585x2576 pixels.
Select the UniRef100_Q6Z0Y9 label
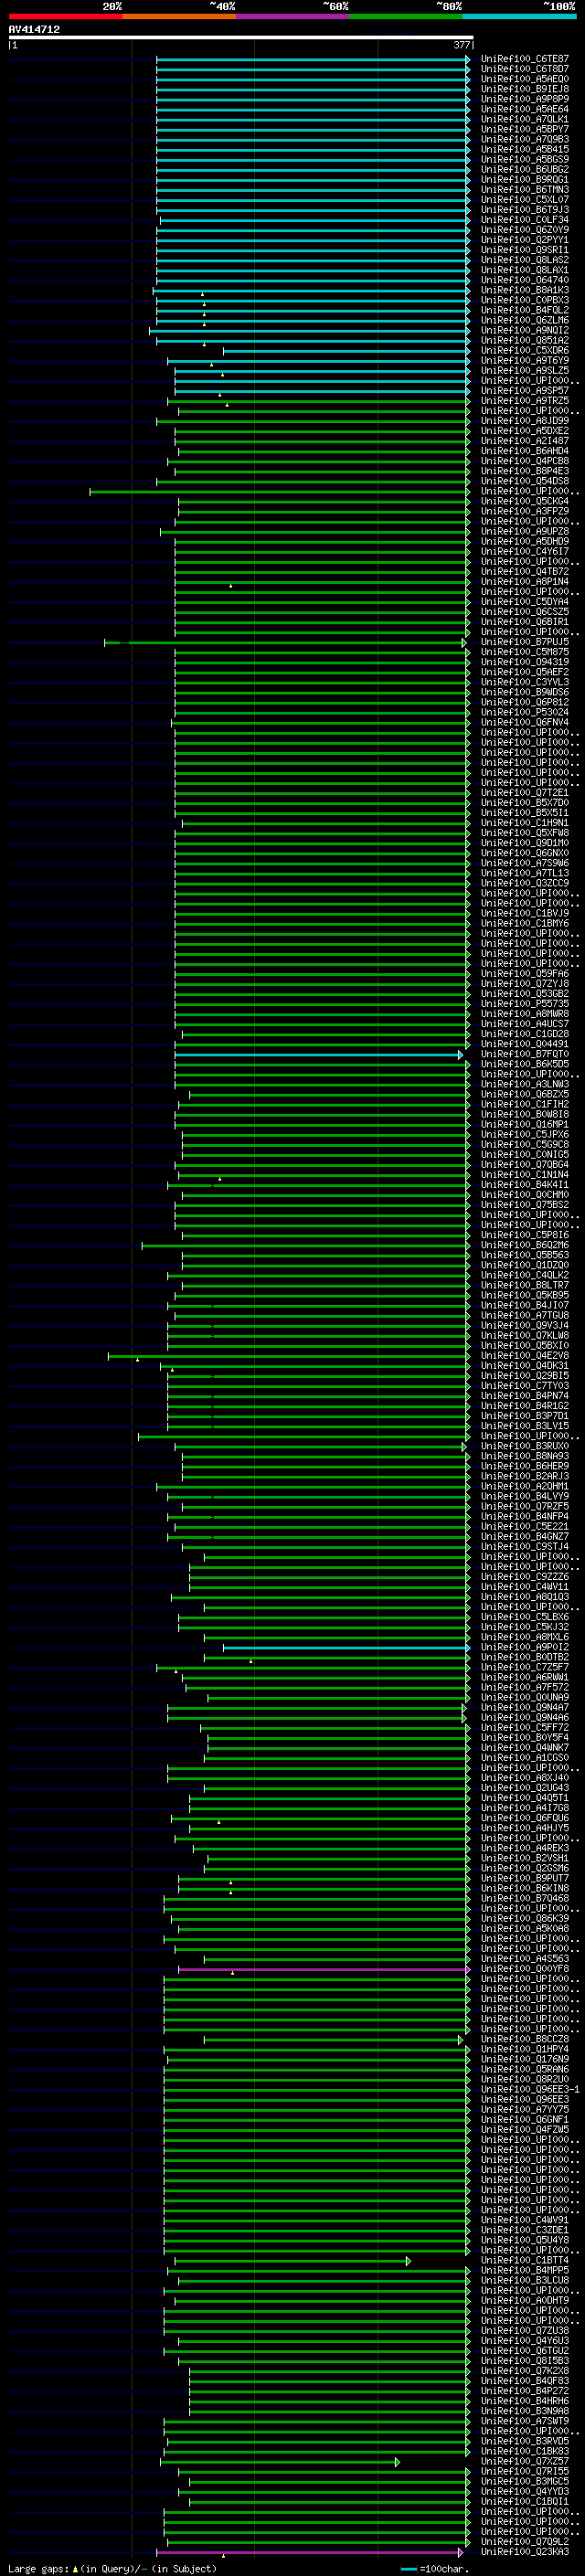(x=525, y=230)
